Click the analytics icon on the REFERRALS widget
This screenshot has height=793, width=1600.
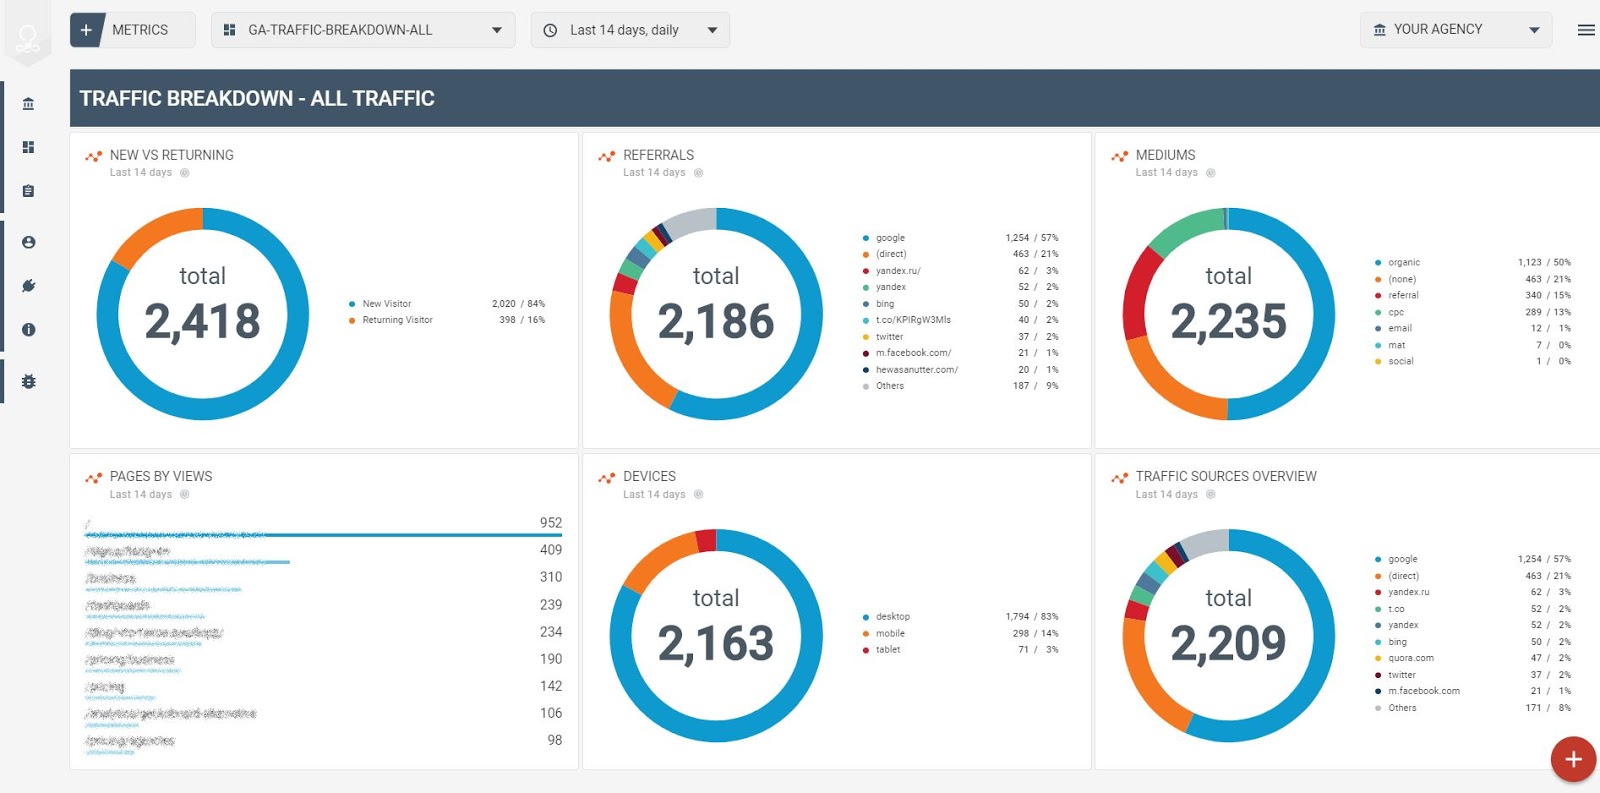(607, 156)
